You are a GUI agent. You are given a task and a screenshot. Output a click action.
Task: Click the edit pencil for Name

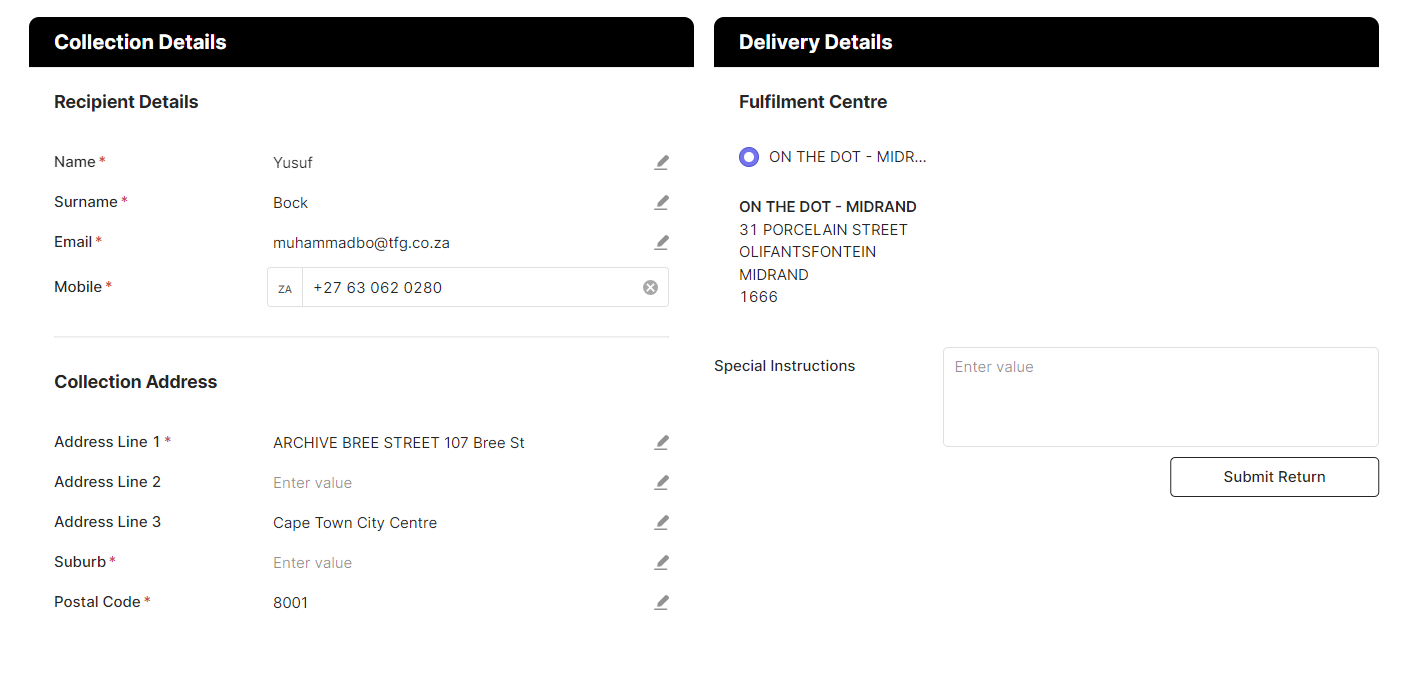661,162
